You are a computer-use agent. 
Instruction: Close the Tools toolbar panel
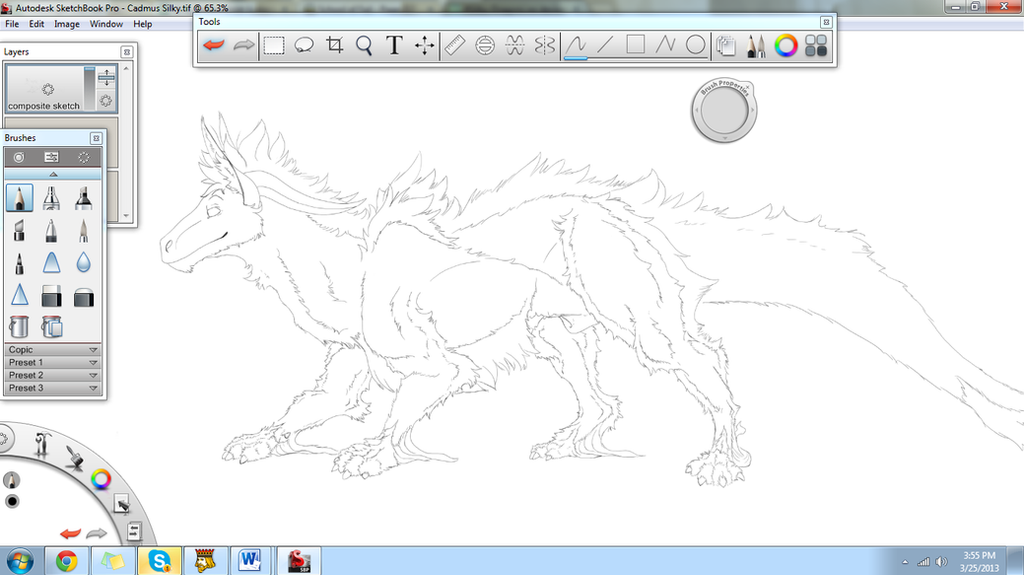coord(825,22)
